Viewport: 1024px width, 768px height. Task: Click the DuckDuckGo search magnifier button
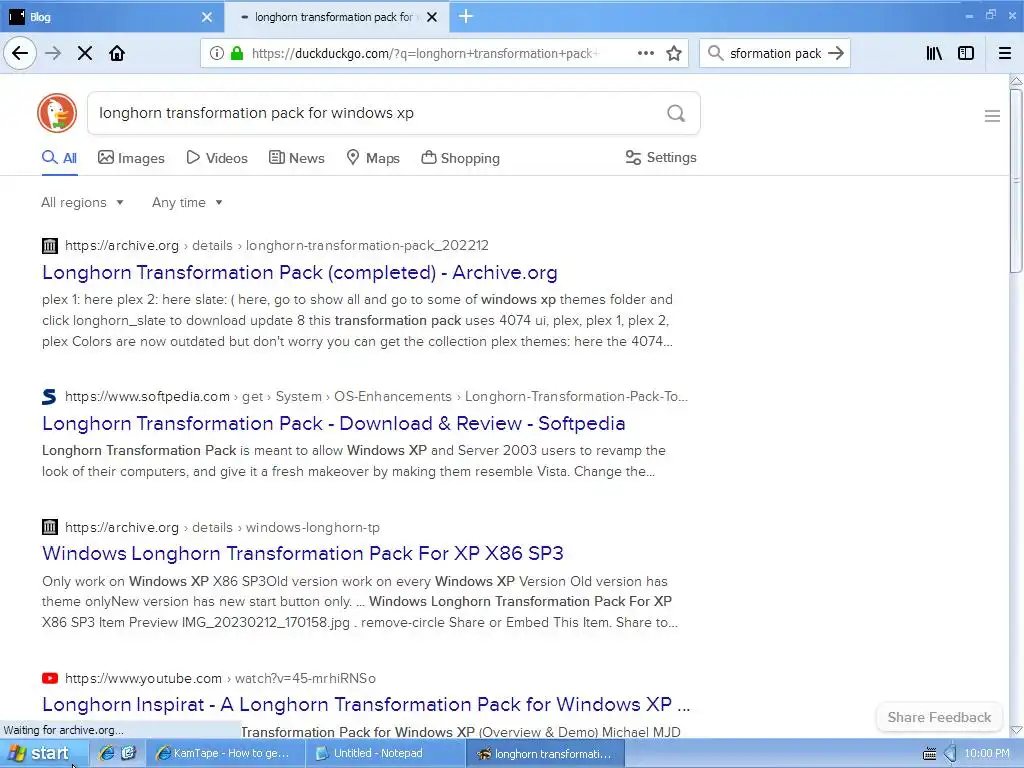point(676,113)
